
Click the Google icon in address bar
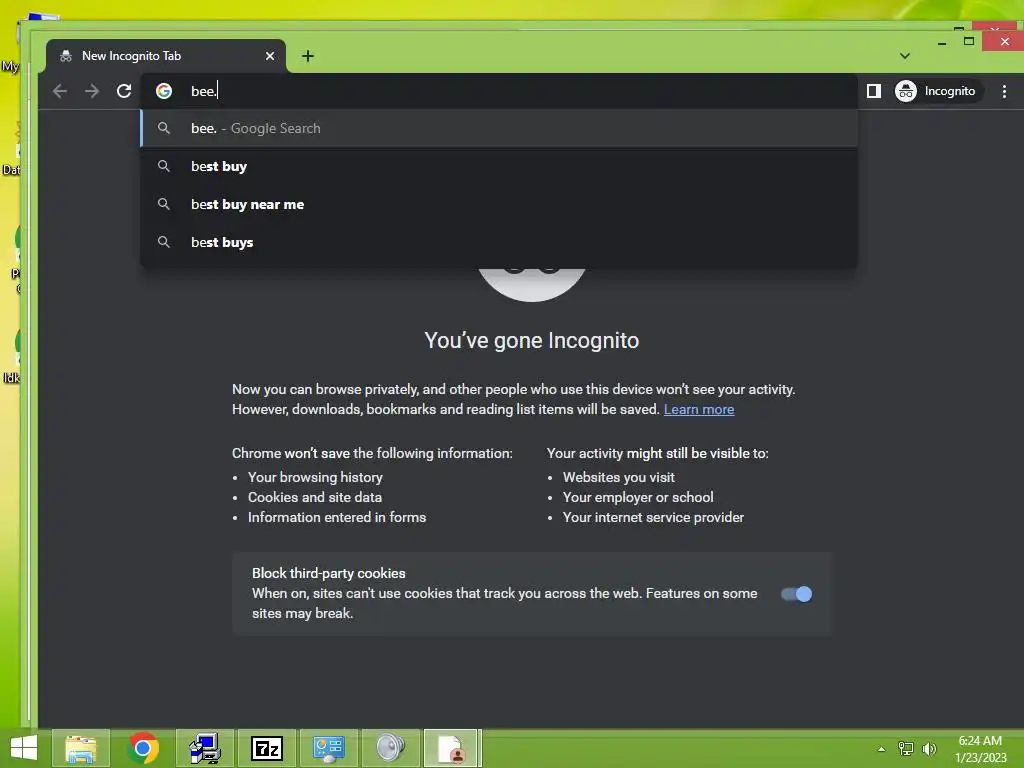[x=164, y=91]
